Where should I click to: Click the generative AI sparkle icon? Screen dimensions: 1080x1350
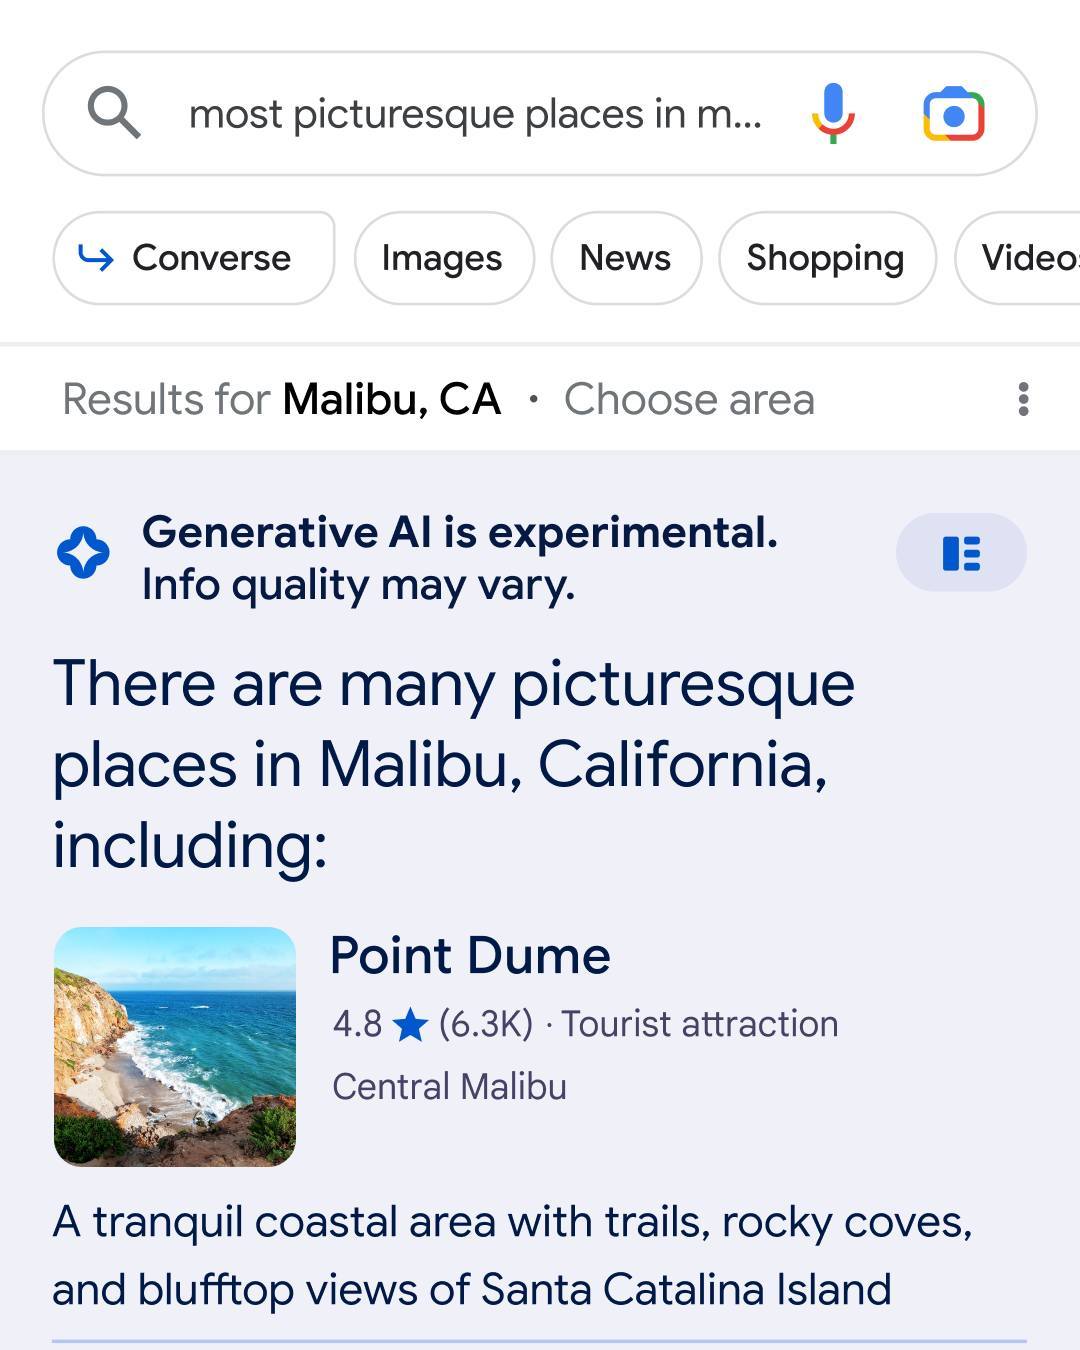tap(83, 553)
